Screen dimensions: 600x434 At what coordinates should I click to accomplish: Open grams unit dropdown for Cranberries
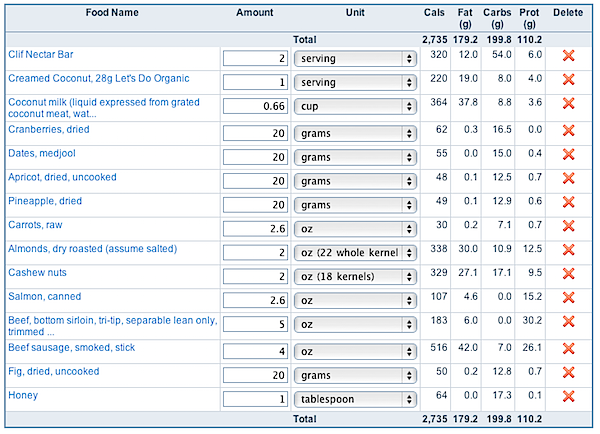(355, 133)
